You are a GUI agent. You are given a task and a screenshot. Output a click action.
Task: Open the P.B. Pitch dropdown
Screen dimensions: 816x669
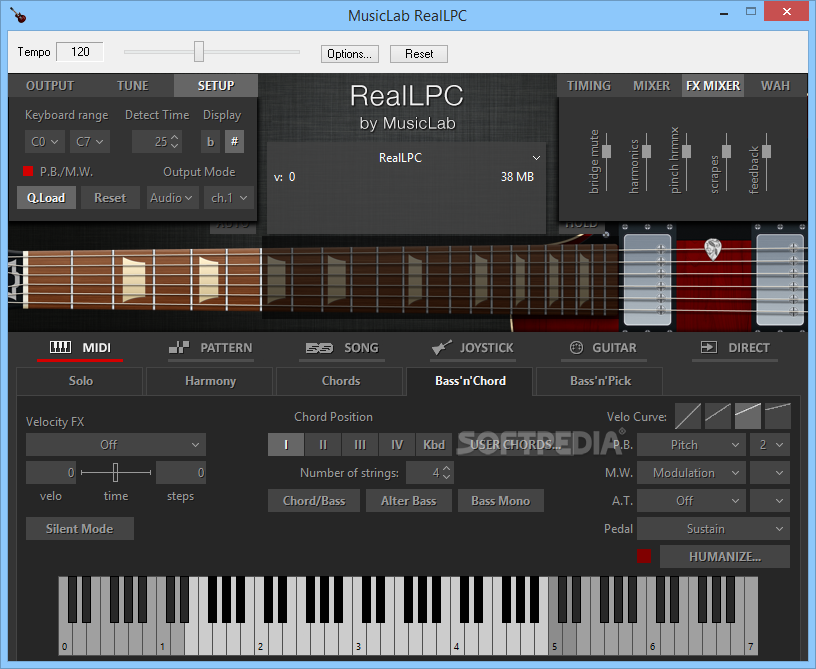click(x=691, y=445)
